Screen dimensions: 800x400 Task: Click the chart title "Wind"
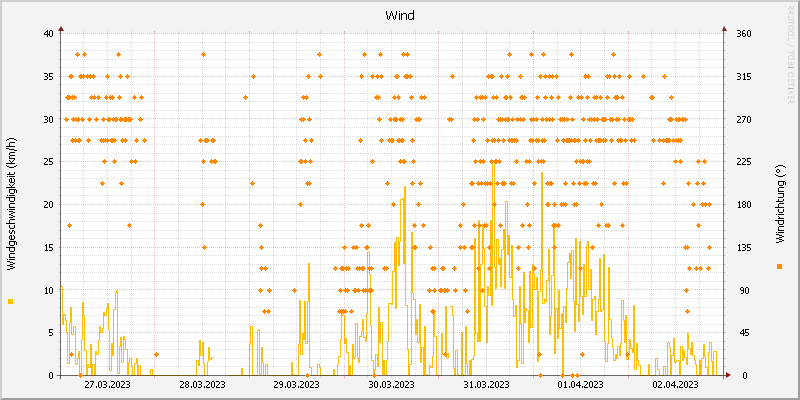click(399, 16)
